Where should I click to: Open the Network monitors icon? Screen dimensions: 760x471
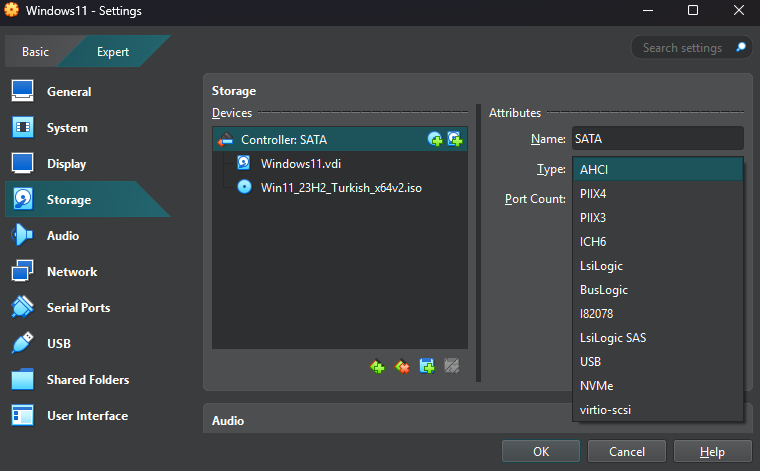point(22,271)
